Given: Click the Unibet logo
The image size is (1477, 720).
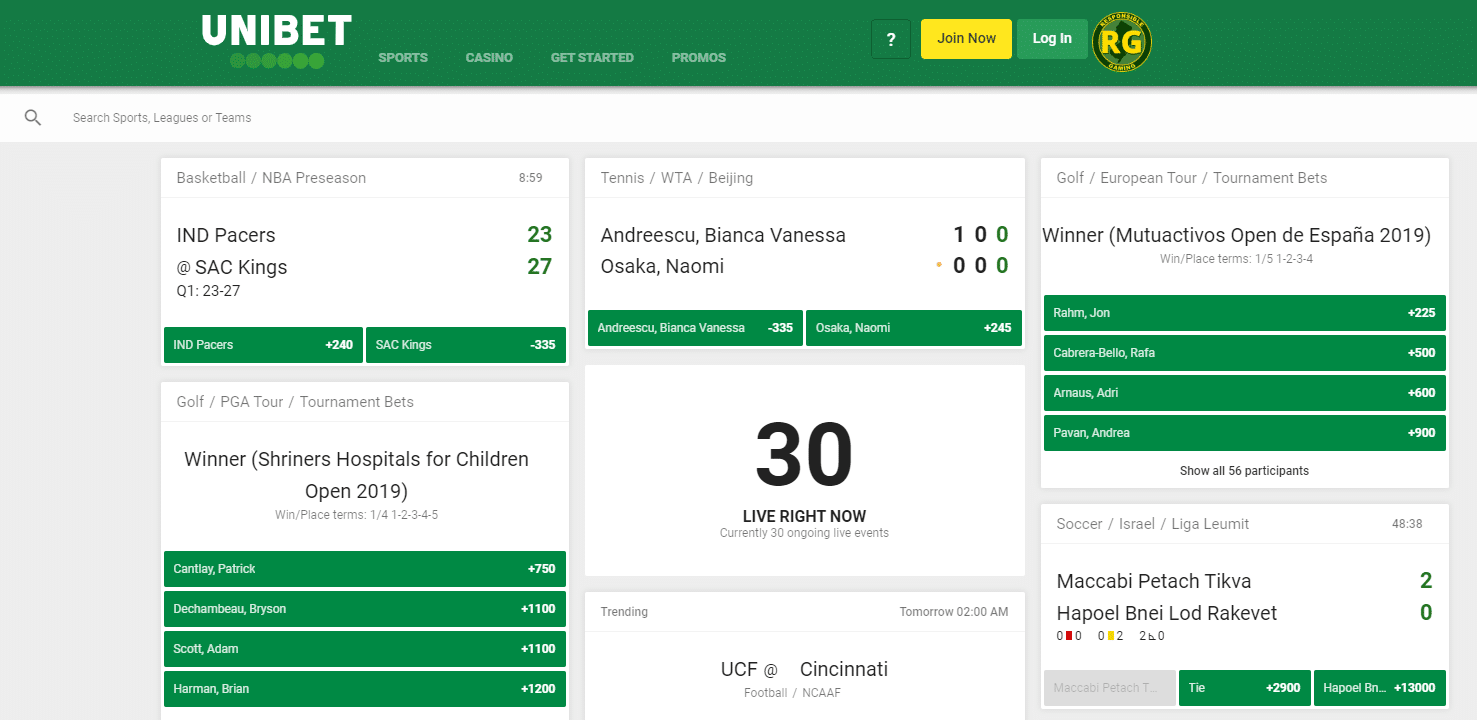Looking at the screenshot, I should click(276, 40).
